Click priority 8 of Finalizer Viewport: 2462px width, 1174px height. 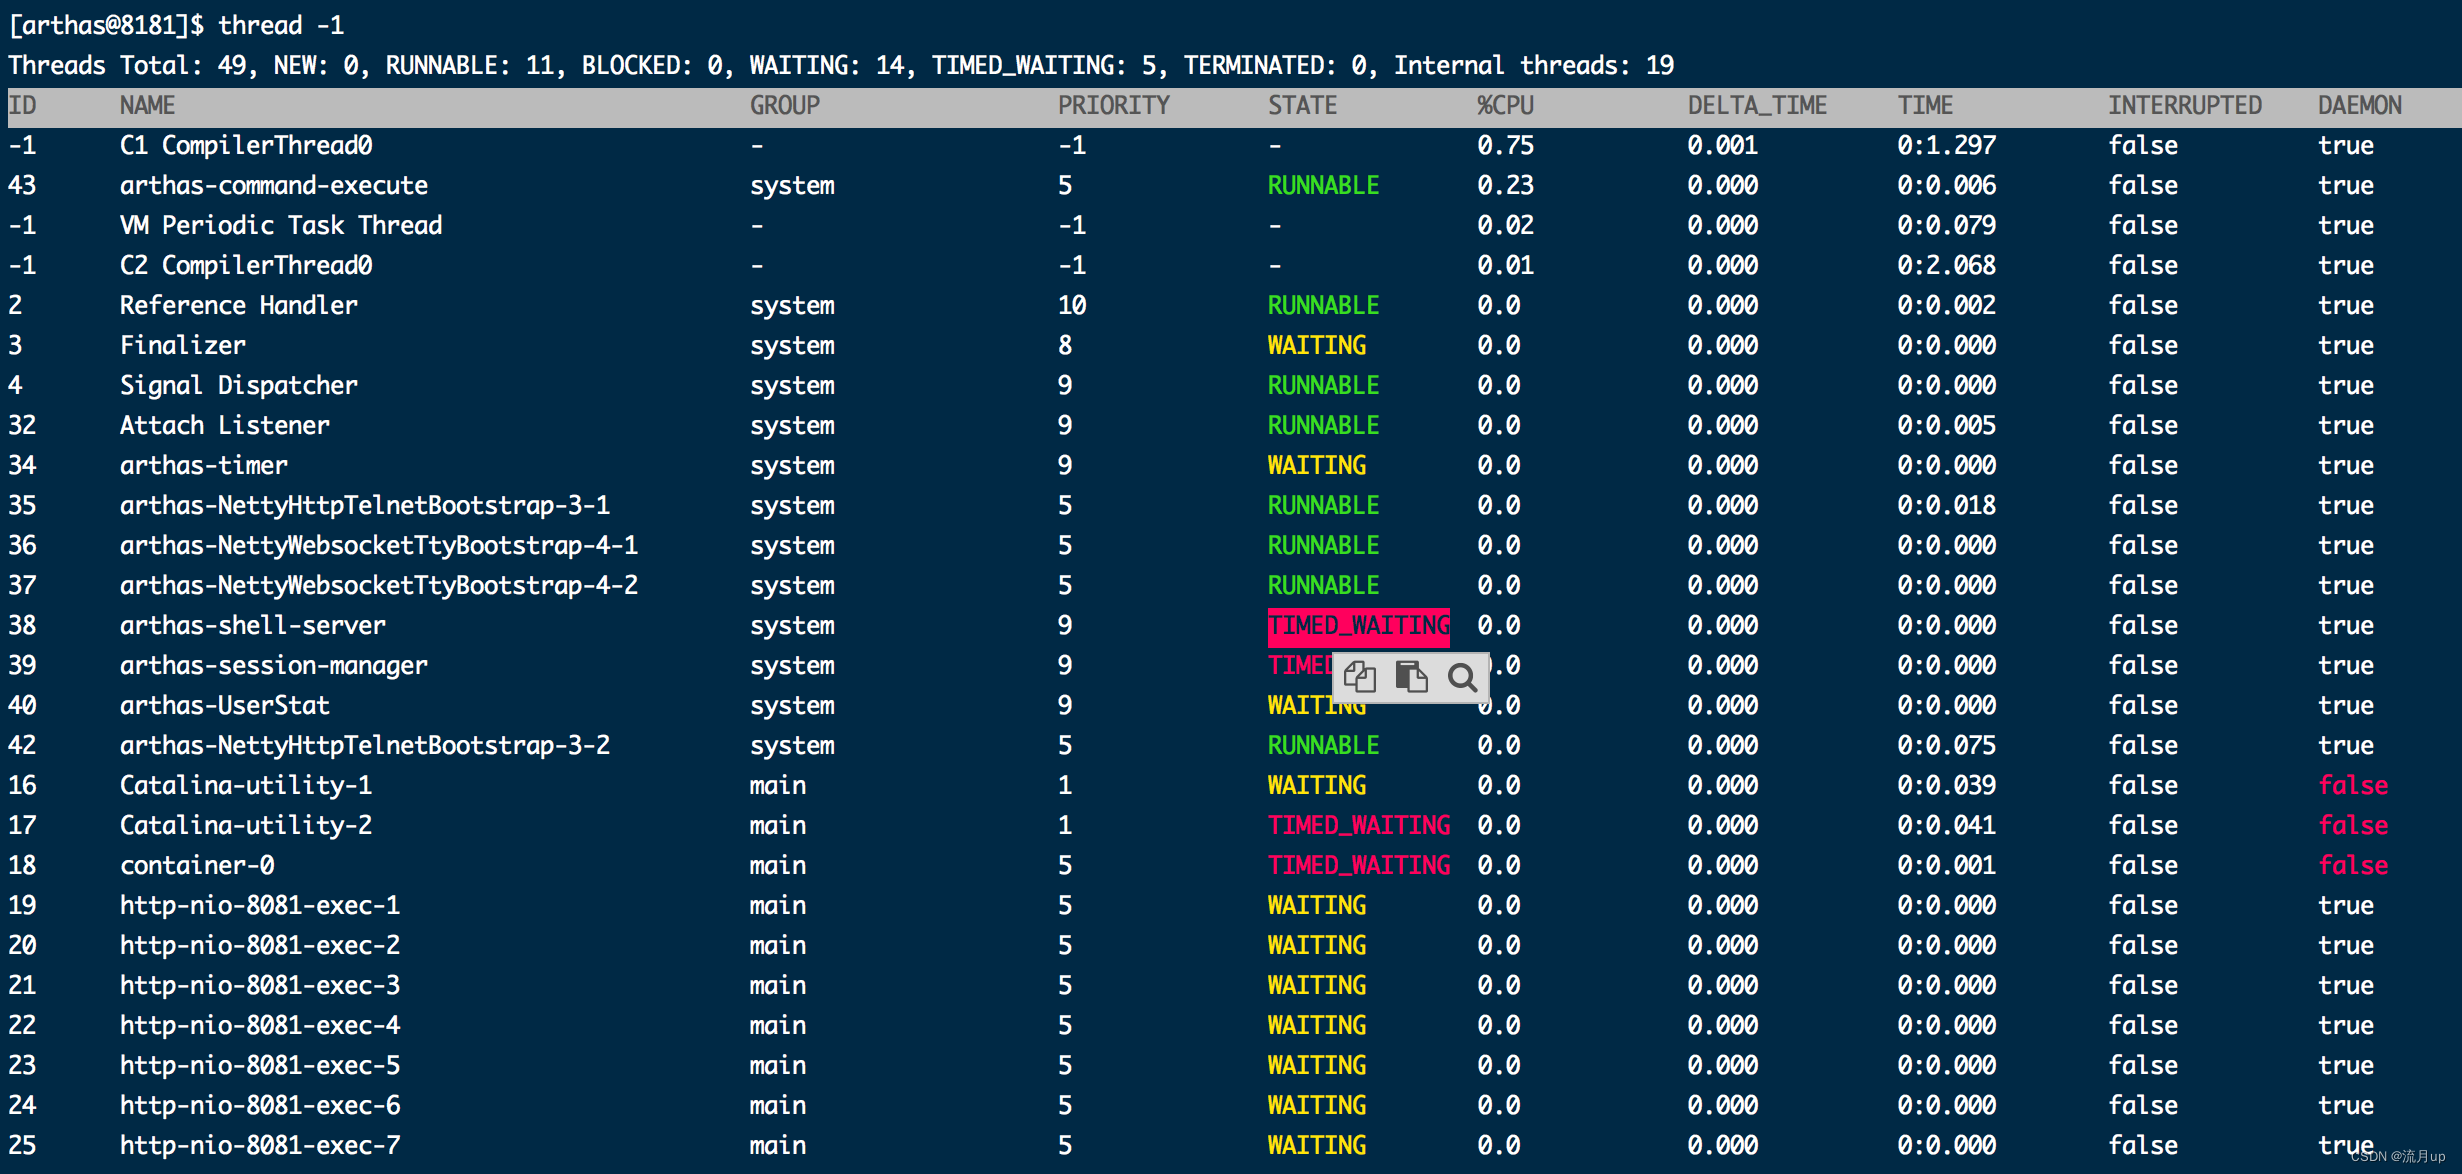(x=1065, y=346)
